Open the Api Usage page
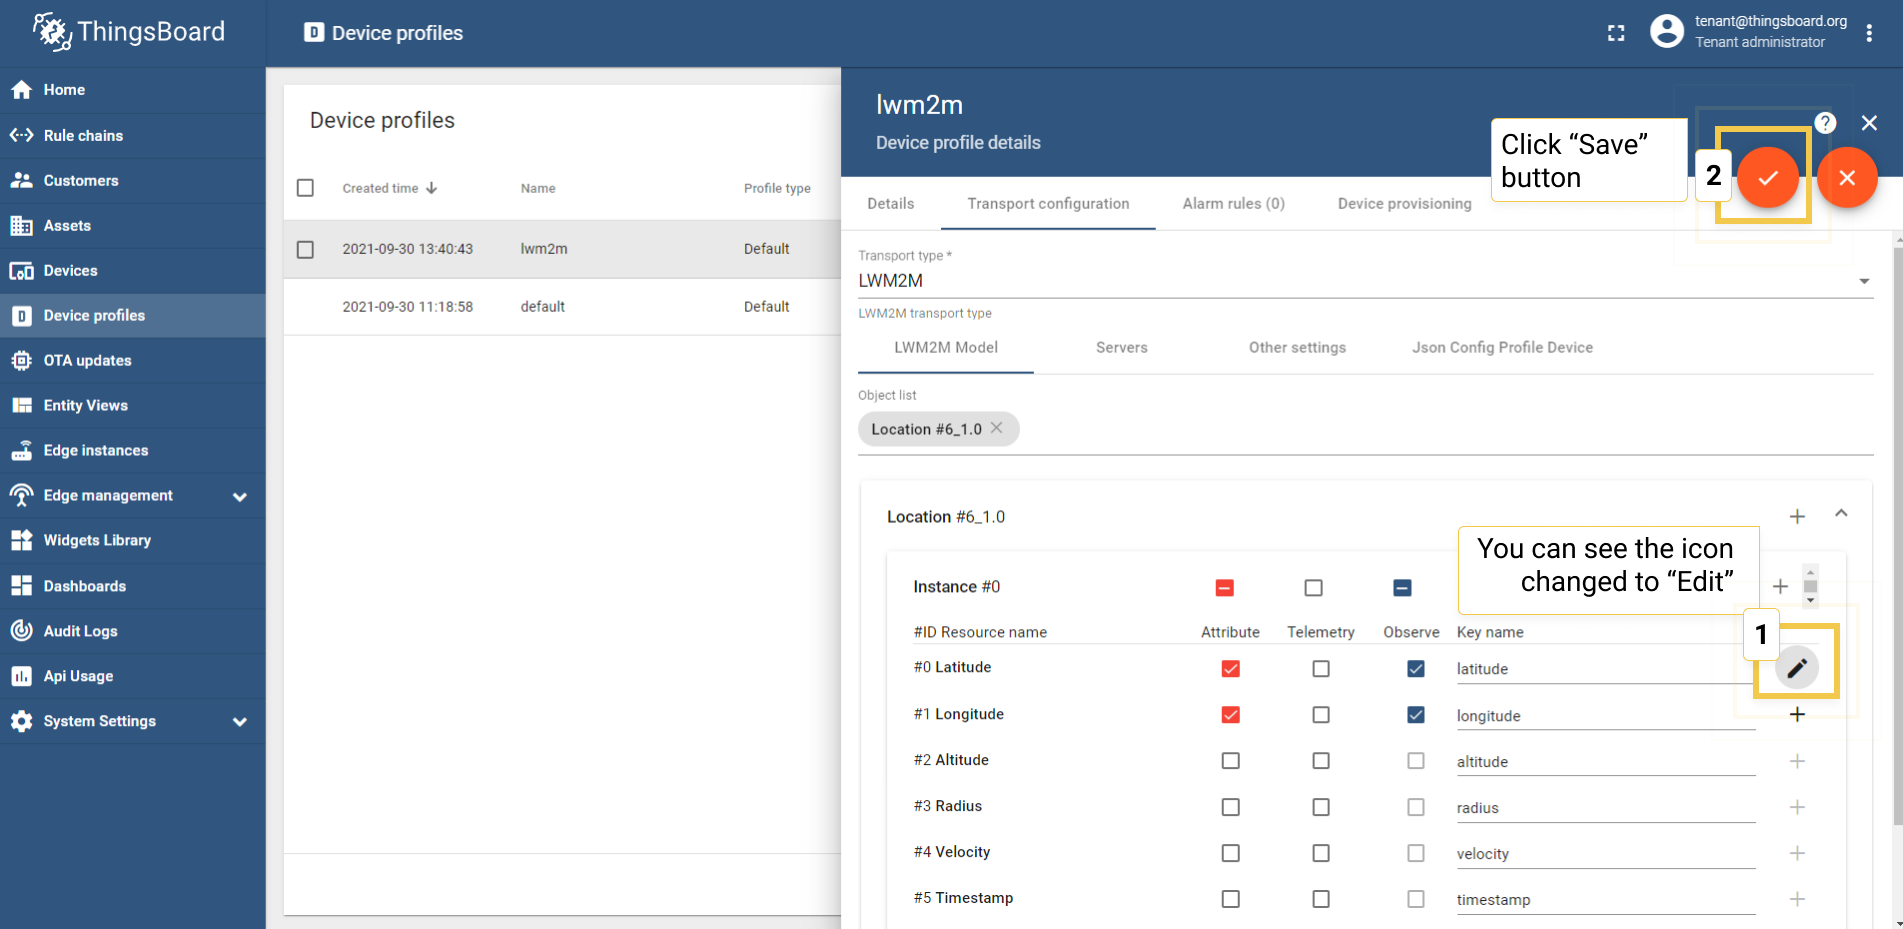Viewport: 1903px width, 929px height. click(132, 676)
